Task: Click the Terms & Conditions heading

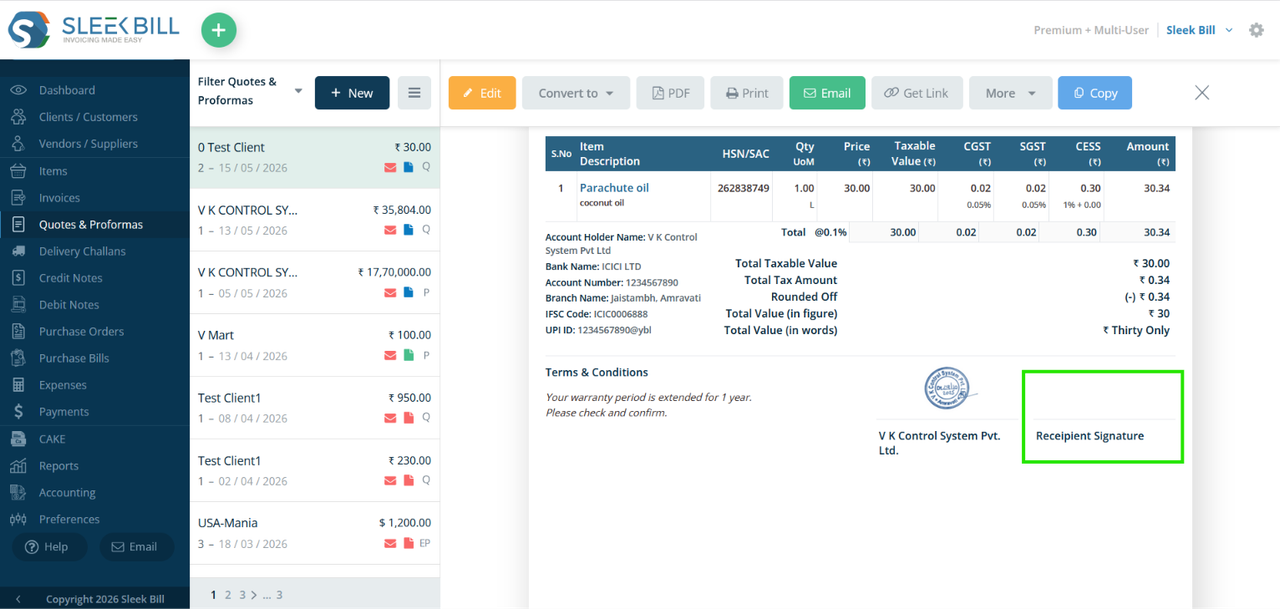Action: 597,372
